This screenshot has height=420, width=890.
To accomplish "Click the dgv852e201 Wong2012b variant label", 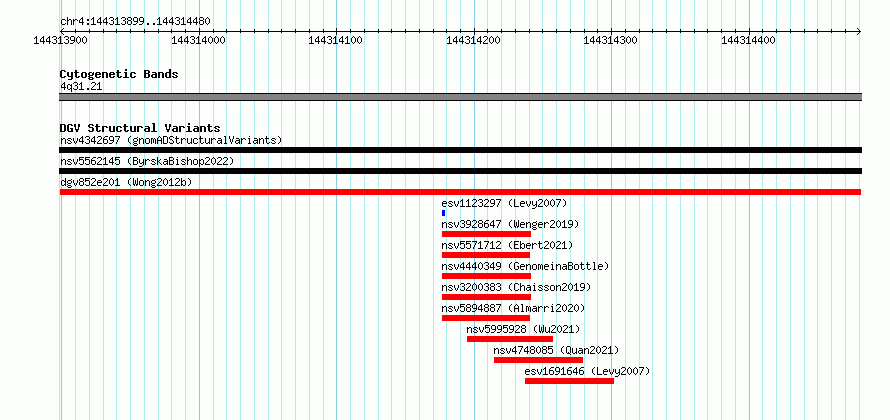I will (x=126, y=182).
